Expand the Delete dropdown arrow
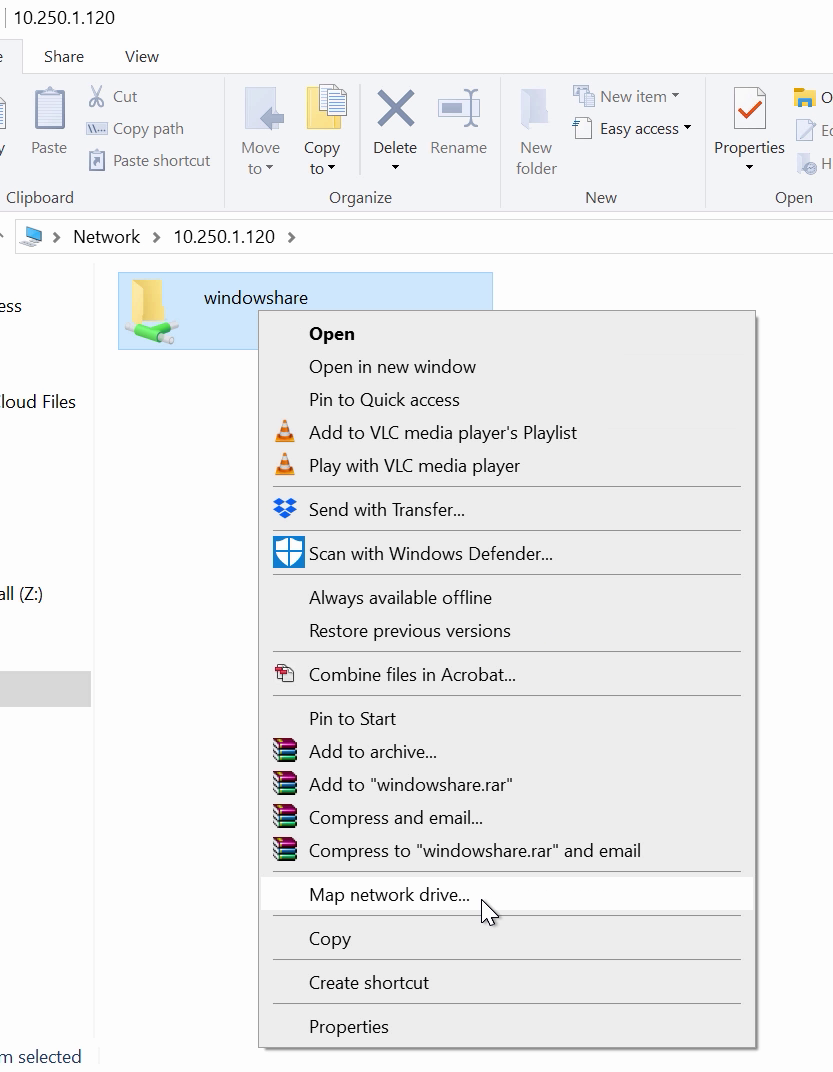The width and height of the screenshot is (833, 1072). [395, 168]
